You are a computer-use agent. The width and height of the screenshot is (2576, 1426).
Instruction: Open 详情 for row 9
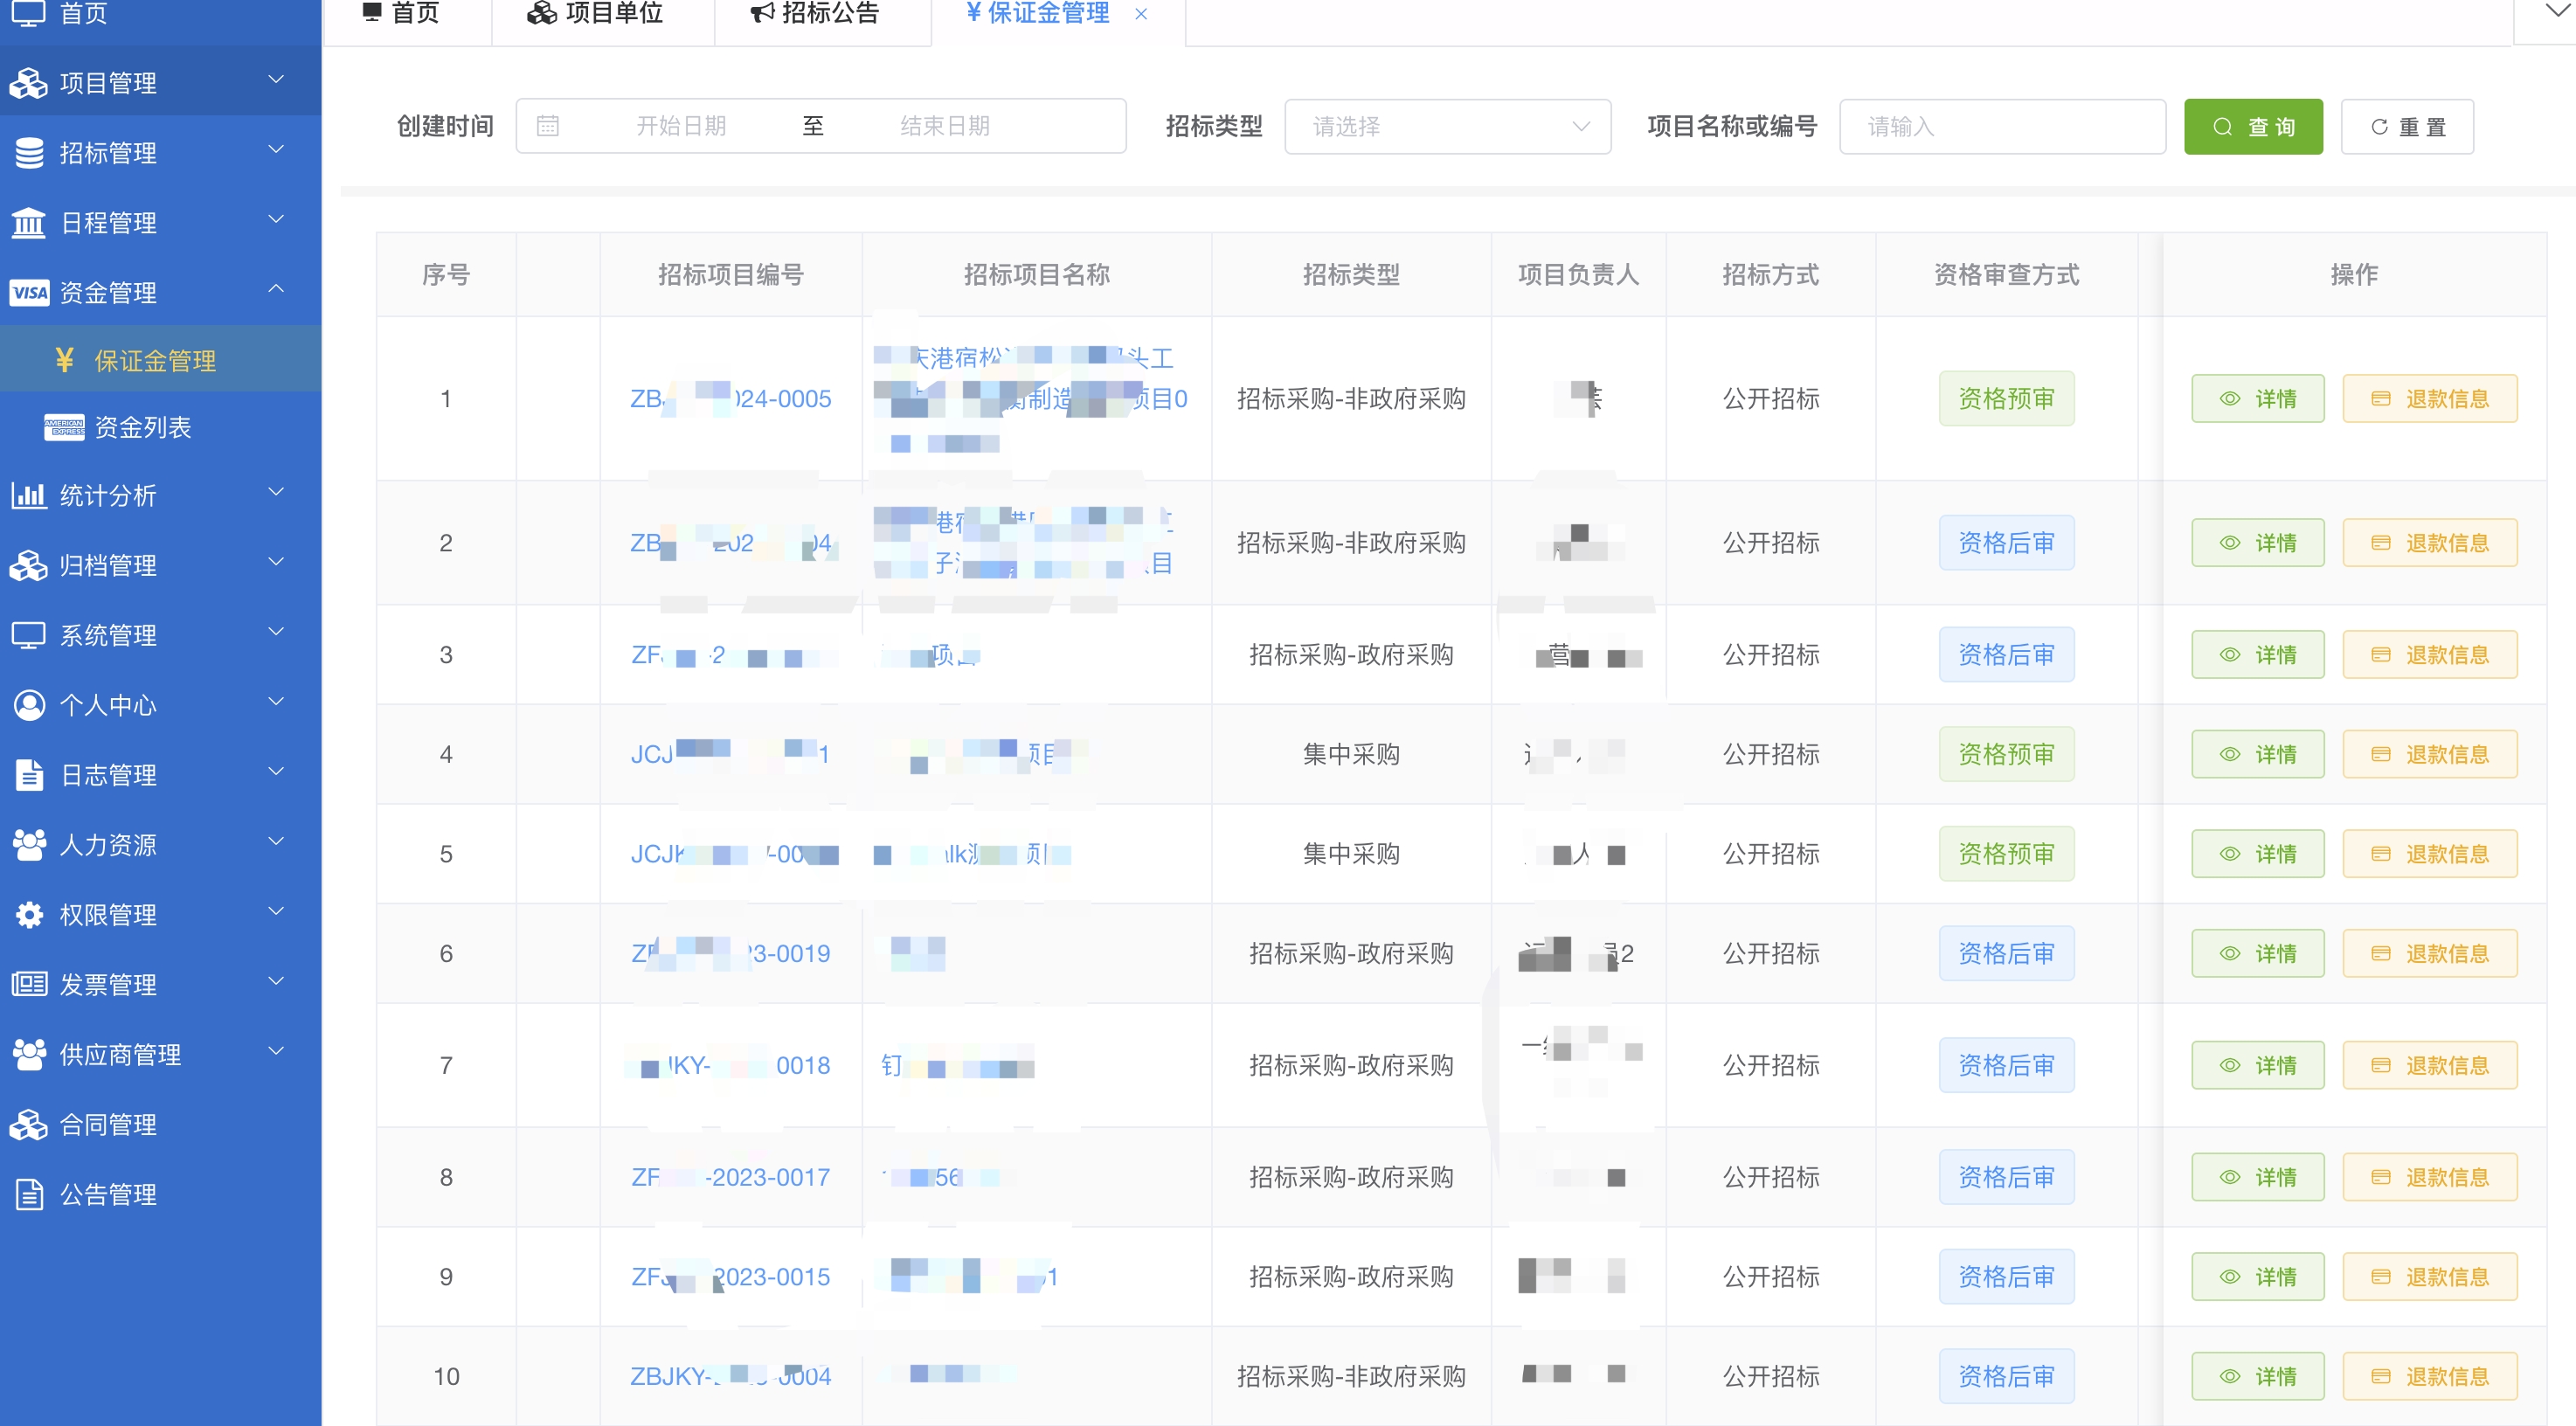pos(2258,1277)
